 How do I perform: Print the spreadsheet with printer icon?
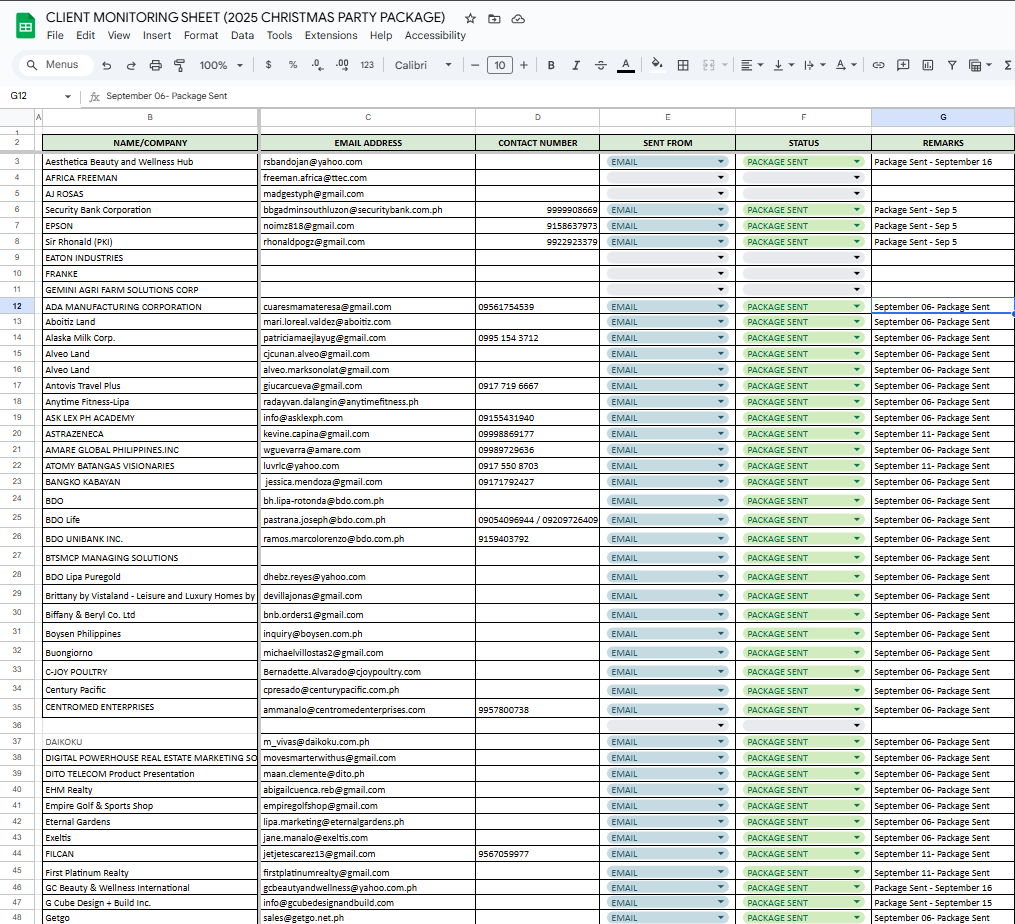tap(155, 65)
